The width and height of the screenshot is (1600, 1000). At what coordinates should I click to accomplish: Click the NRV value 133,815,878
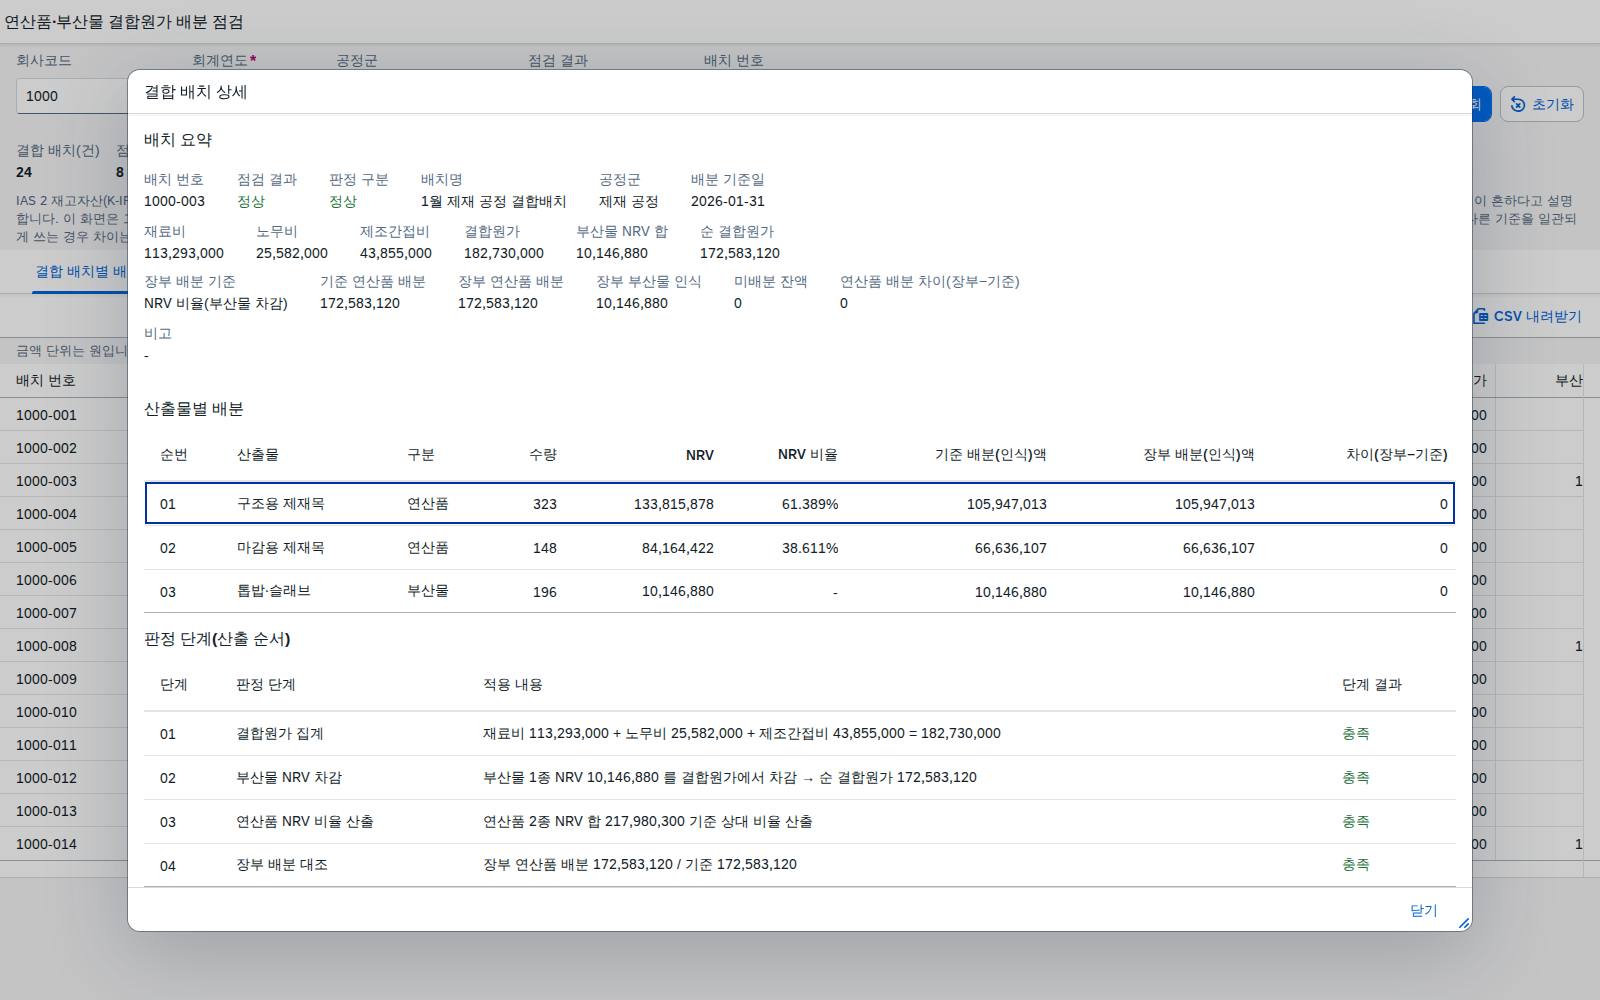[674, 504]
